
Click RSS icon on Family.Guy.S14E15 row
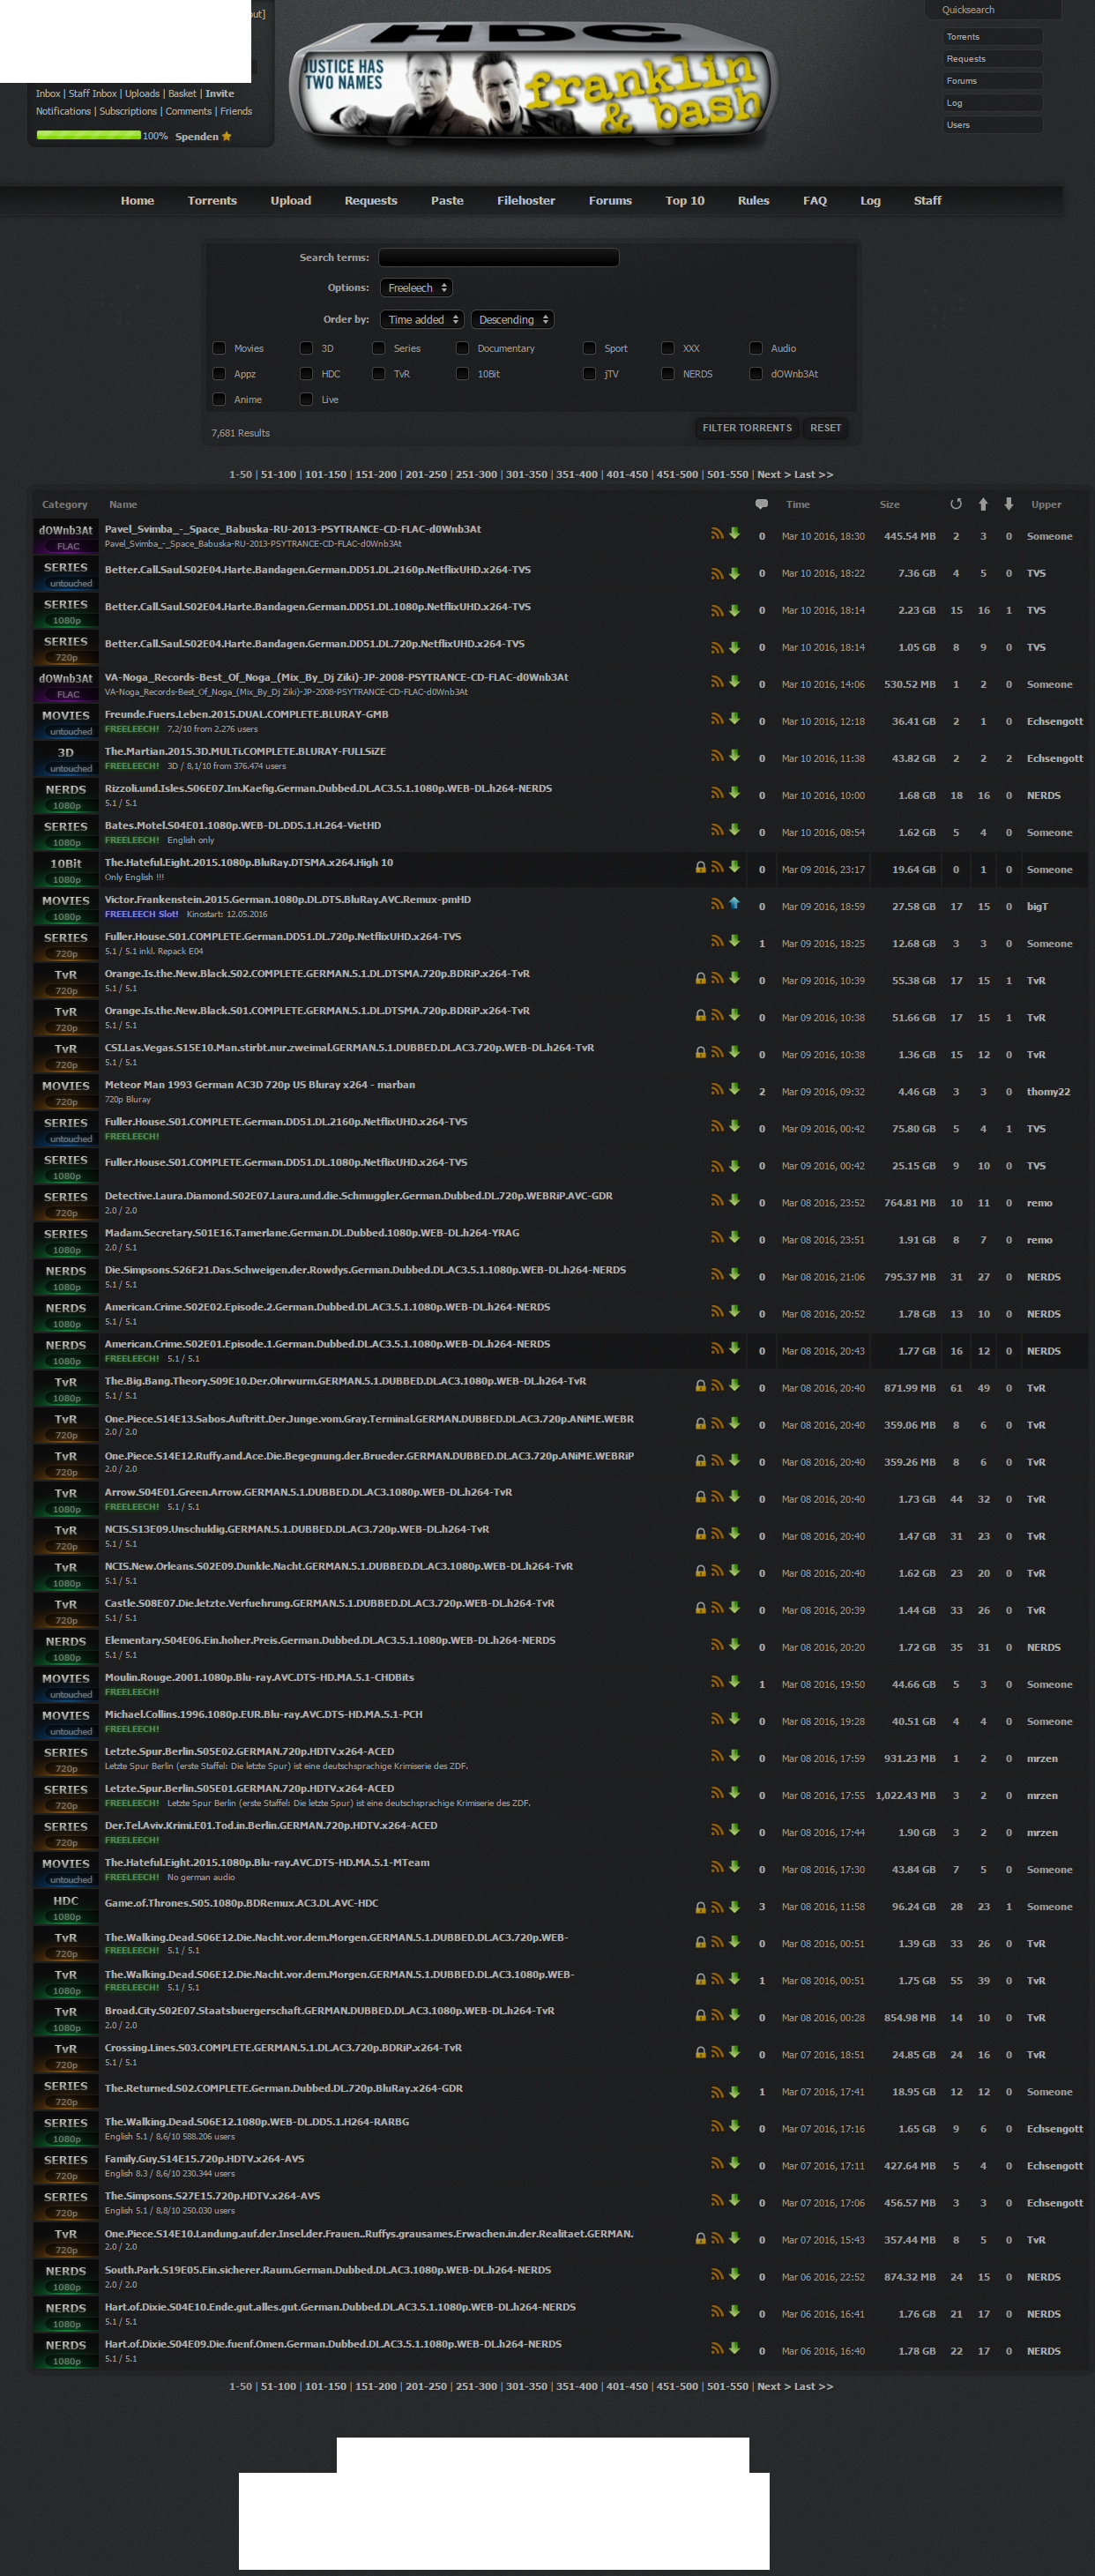717,2163
